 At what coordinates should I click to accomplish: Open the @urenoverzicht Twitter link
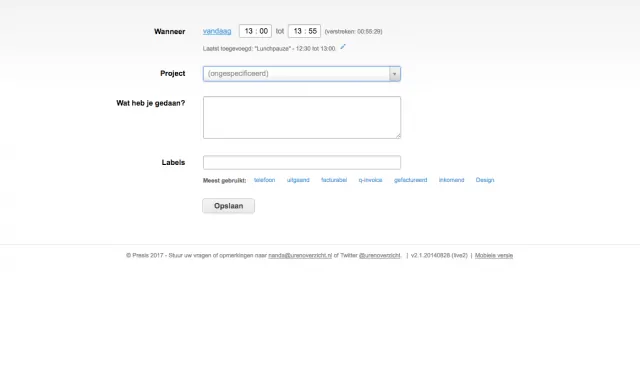coord(380,256)
